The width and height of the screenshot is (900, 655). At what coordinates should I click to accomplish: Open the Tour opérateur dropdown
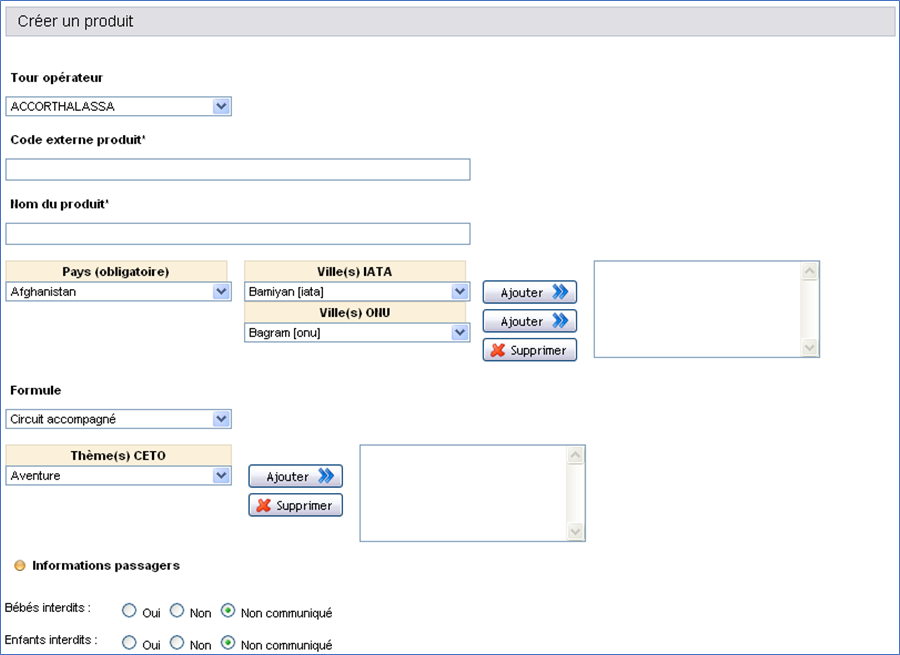tap(221, 106)
